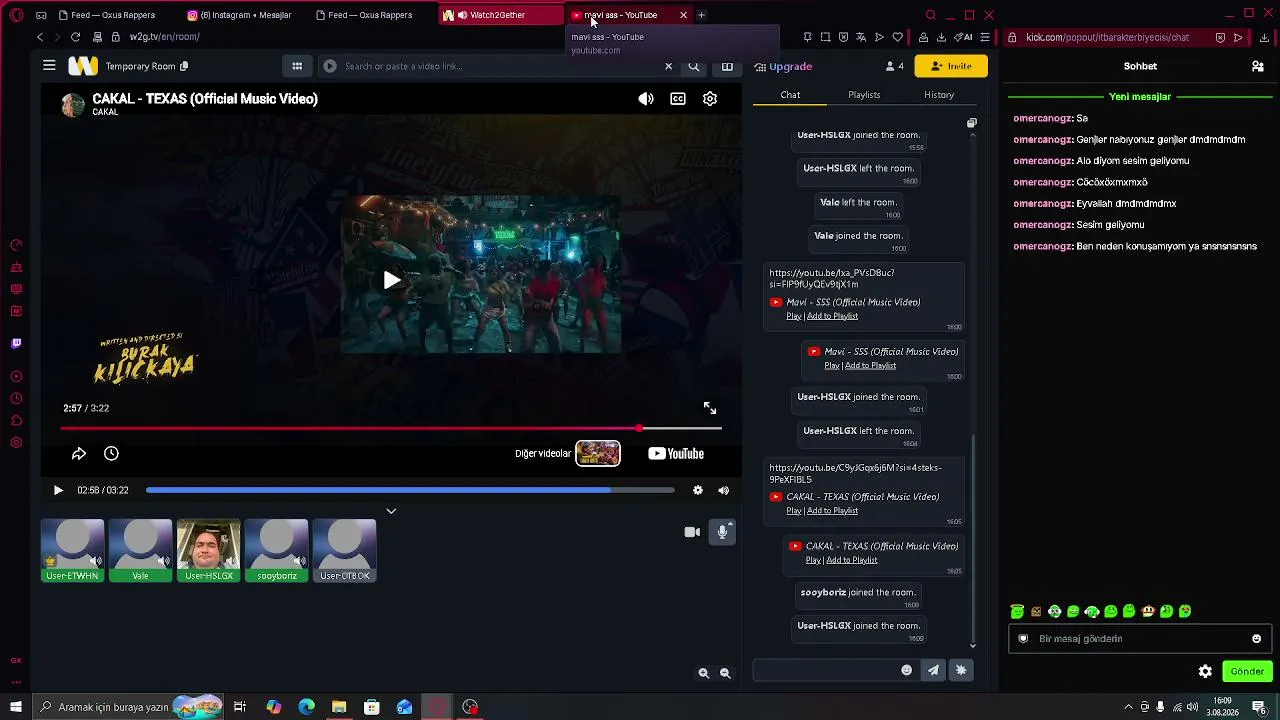Play the paused video with center button

coord(392,280)
